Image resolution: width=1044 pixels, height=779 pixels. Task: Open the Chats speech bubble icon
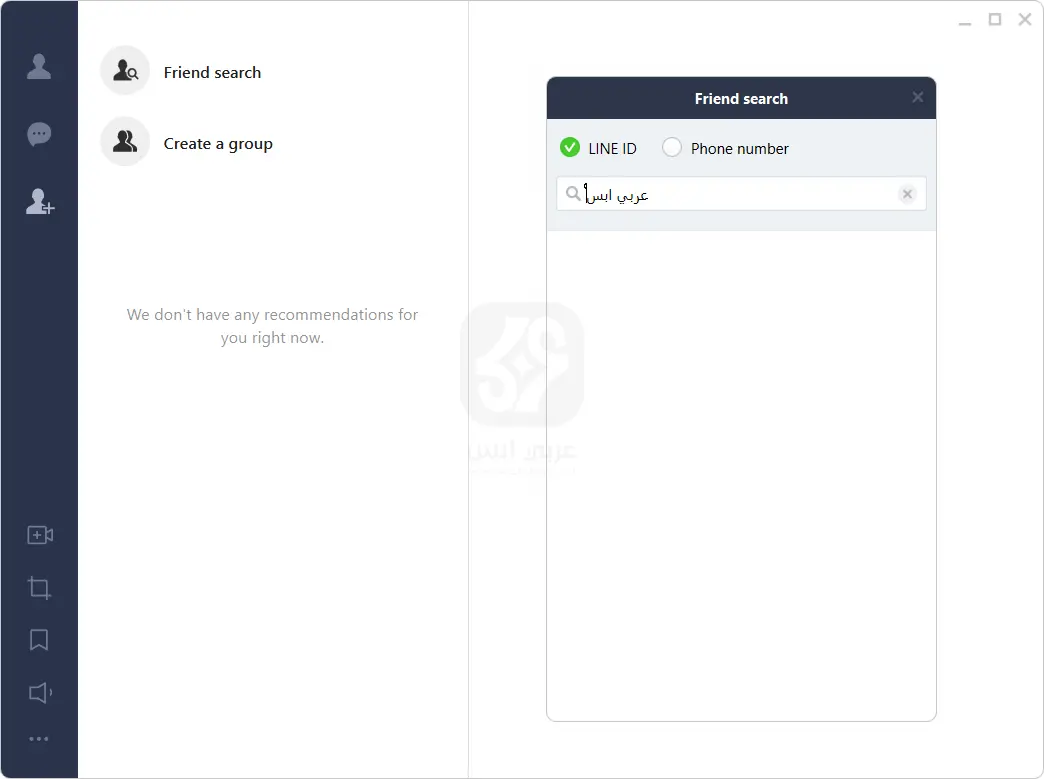(x=39, y=134)
